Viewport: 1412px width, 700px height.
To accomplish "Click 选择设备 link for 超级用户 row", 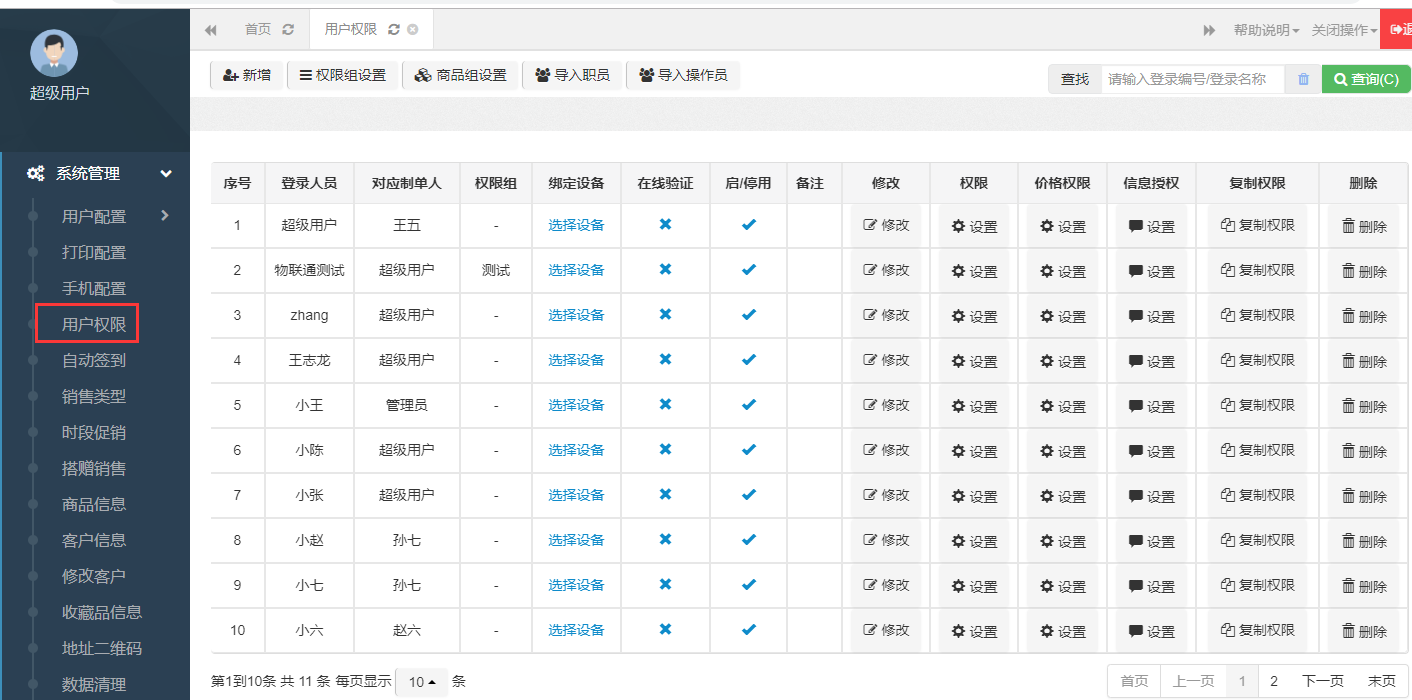I will (x=576, y=225).
